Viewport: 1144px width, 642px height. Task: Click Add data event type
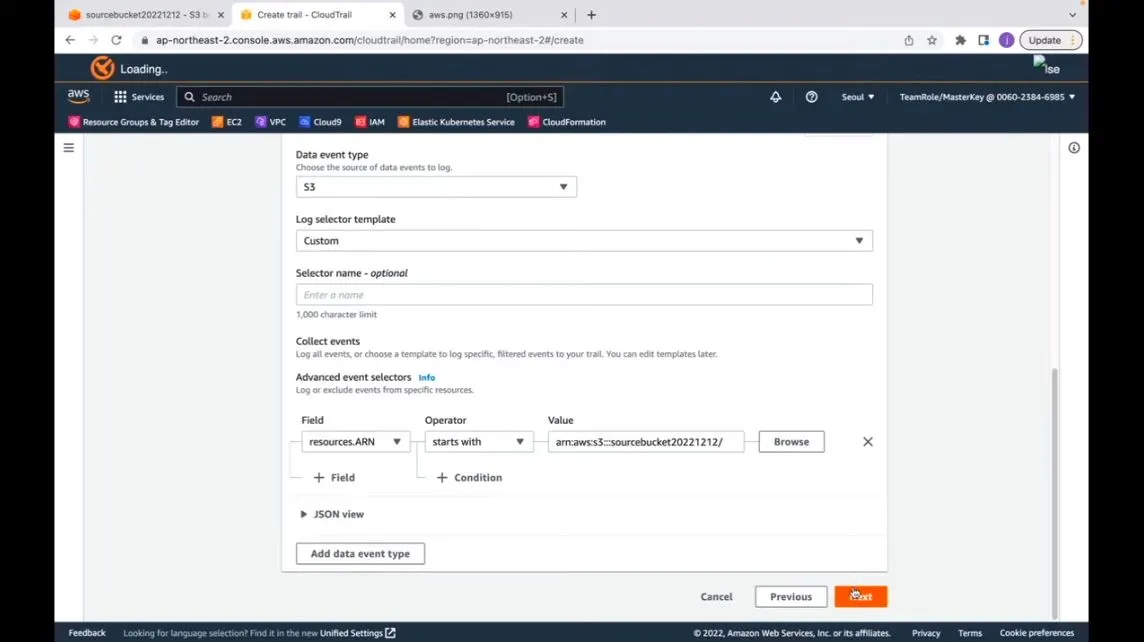coord(360,554)
